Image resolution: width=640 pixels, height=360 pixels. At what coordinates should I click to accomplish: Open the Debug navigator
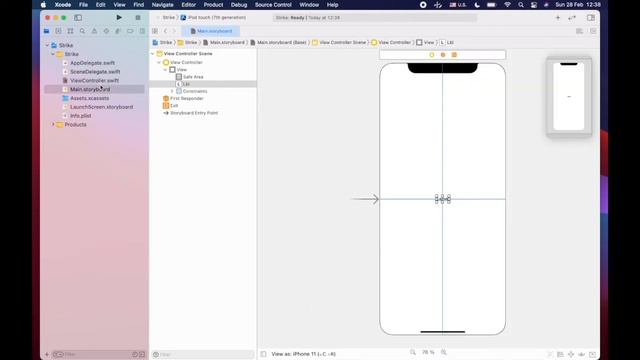[118, 31]
